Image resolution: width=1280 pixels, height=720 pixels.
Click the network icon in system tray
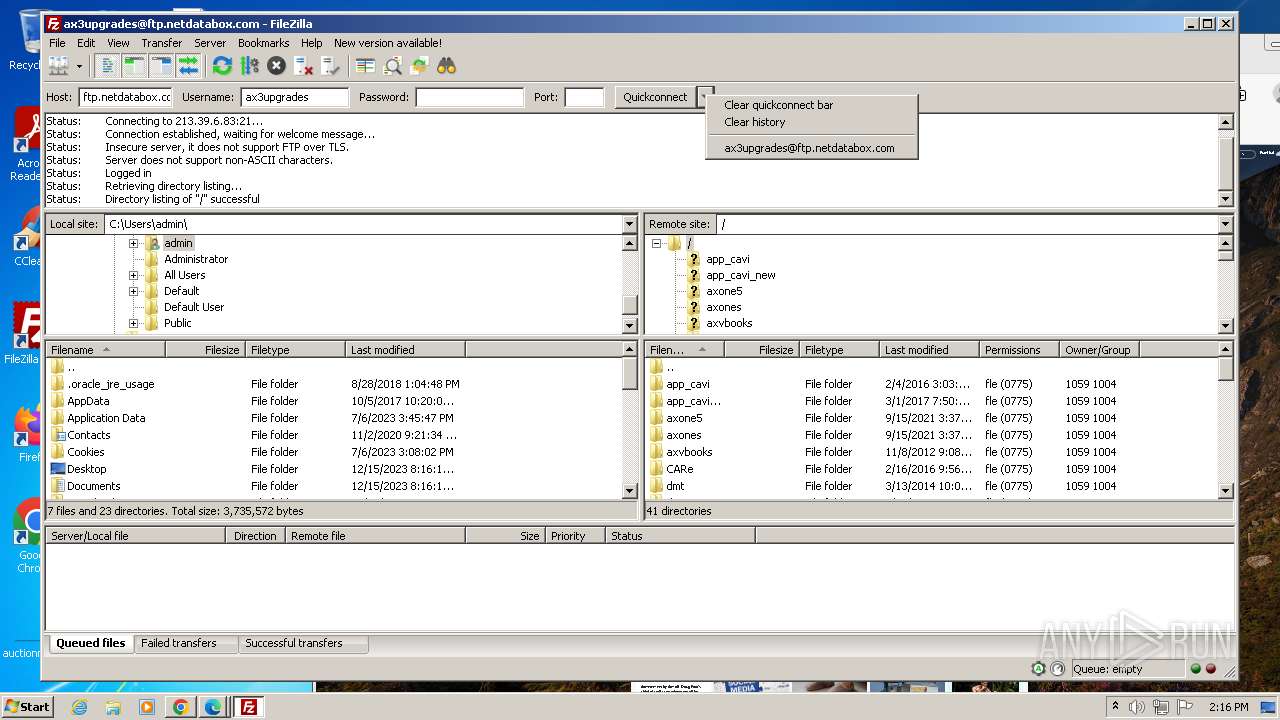pyautogui.click(x=1160, y=707)
